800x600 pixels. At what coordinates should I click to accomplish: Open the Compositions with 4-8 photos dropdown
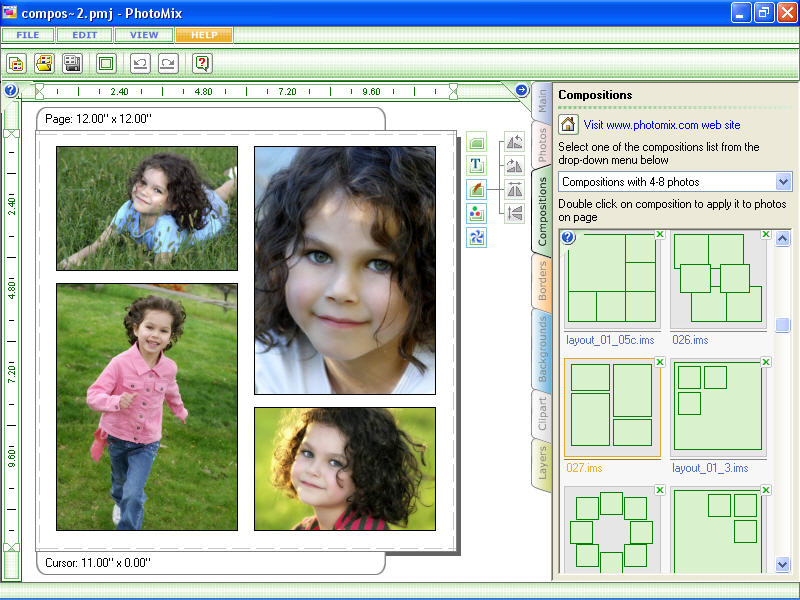click(x=783, y=182)
